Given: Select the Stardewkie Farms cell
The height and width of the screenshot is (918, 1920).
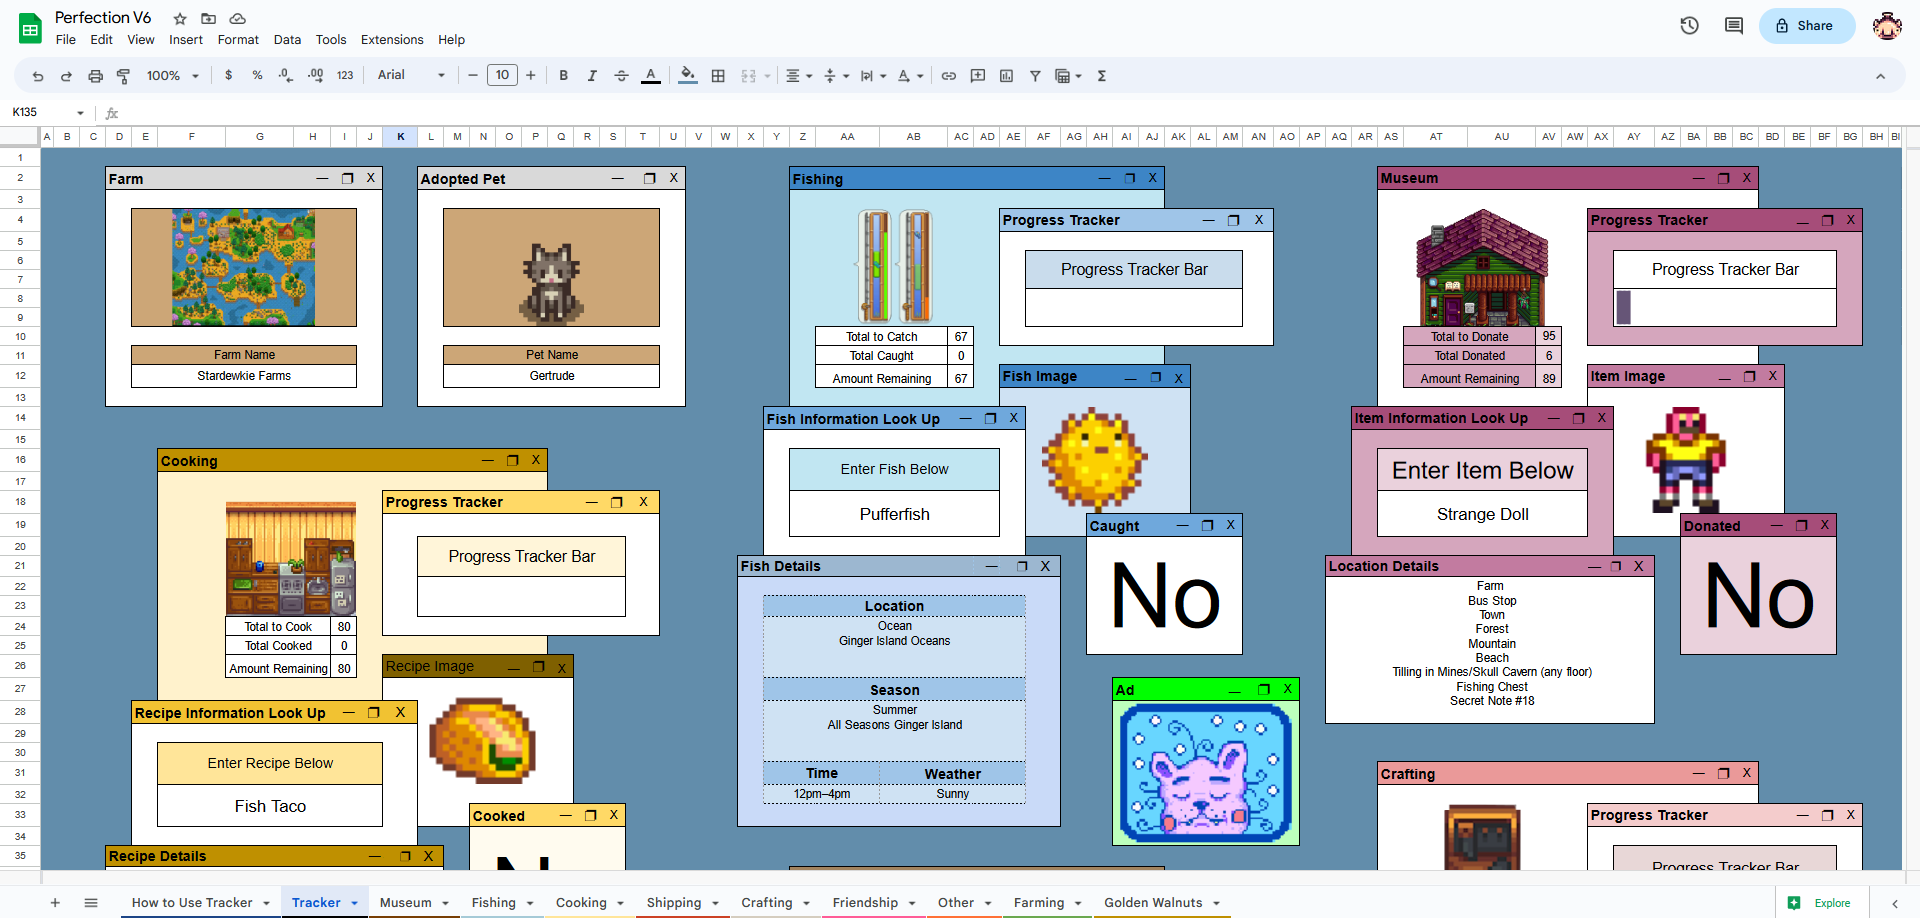Looking at the screenshot, I should (244, 376).
